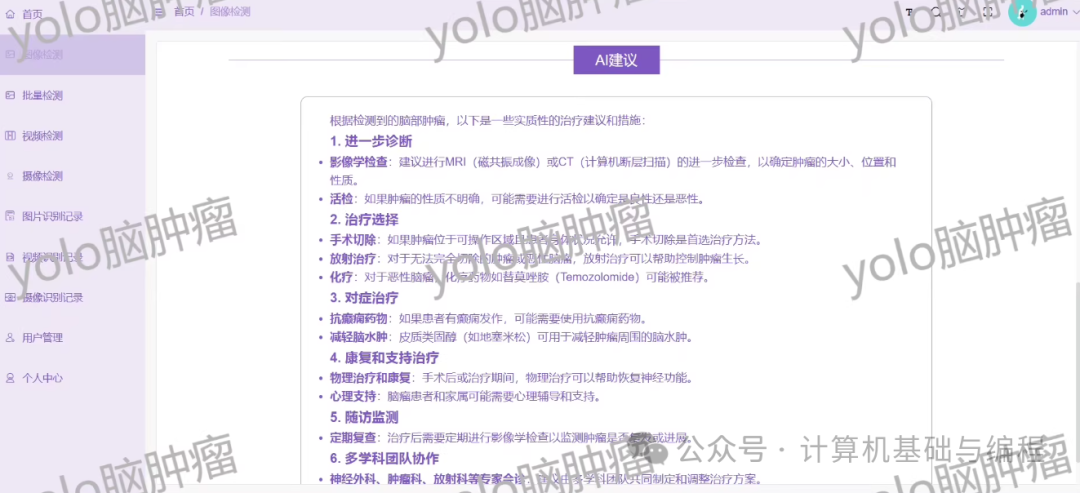Click the heading 1. 进一步诊断

tap(371, 142)
